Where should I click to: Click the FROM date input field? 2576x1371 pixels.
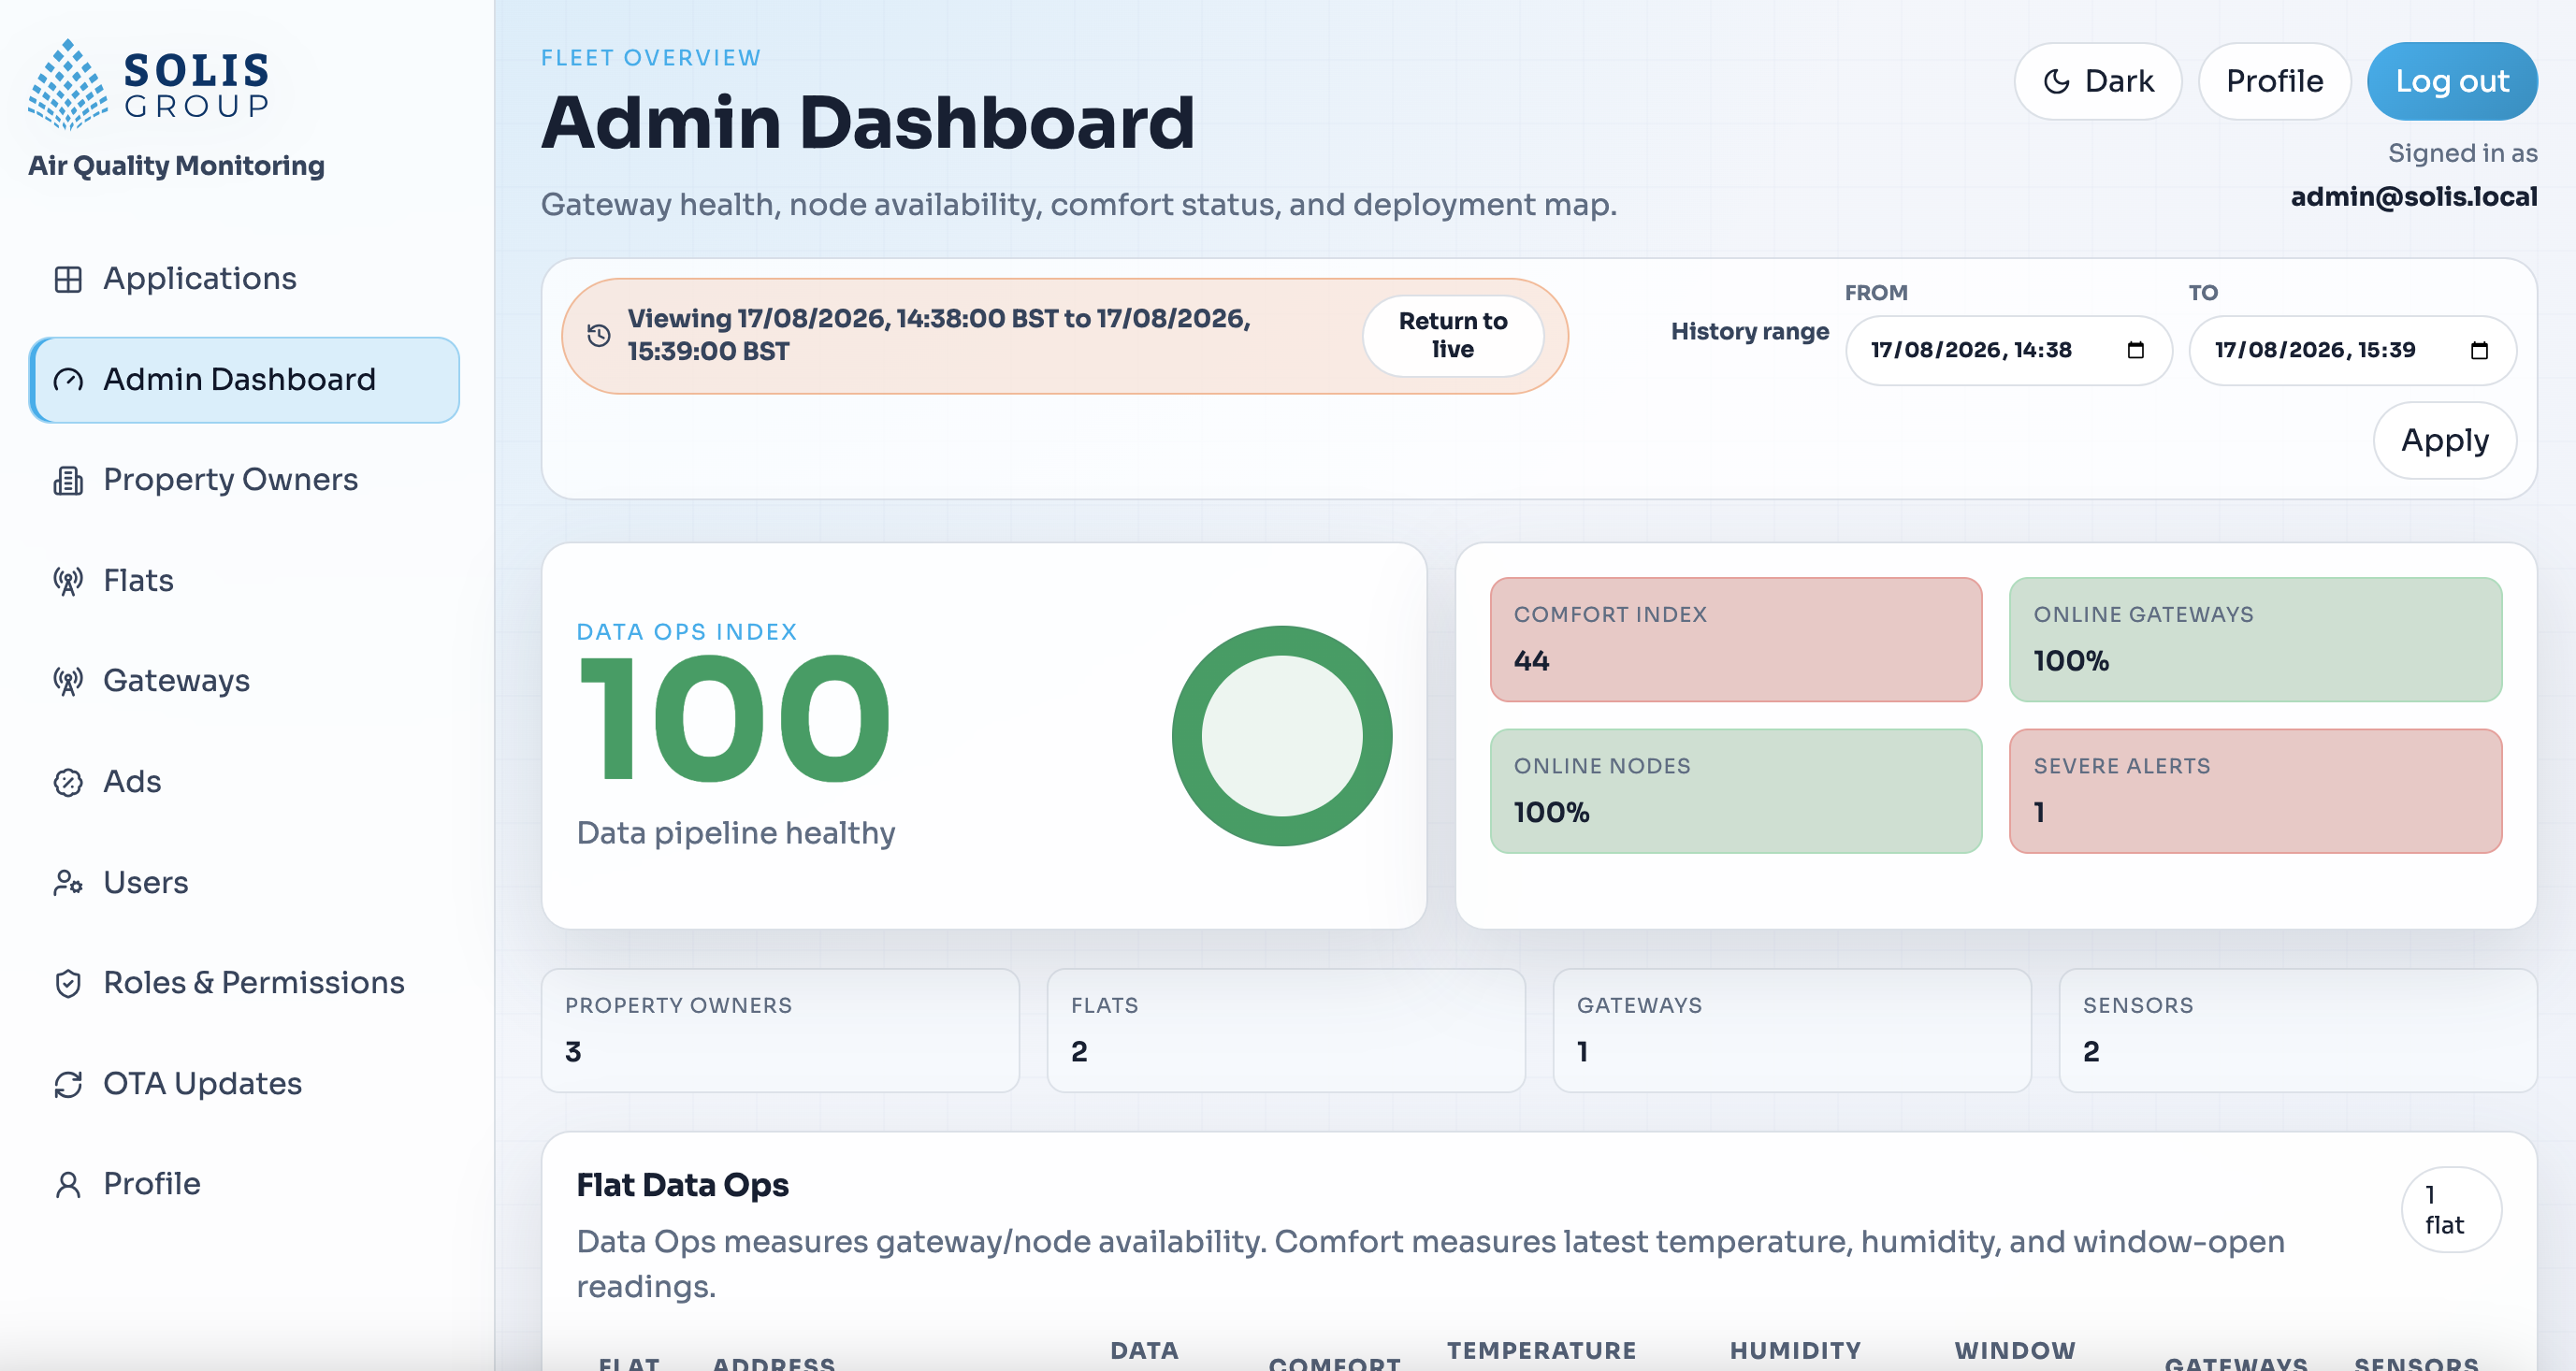click(2008, 350)
